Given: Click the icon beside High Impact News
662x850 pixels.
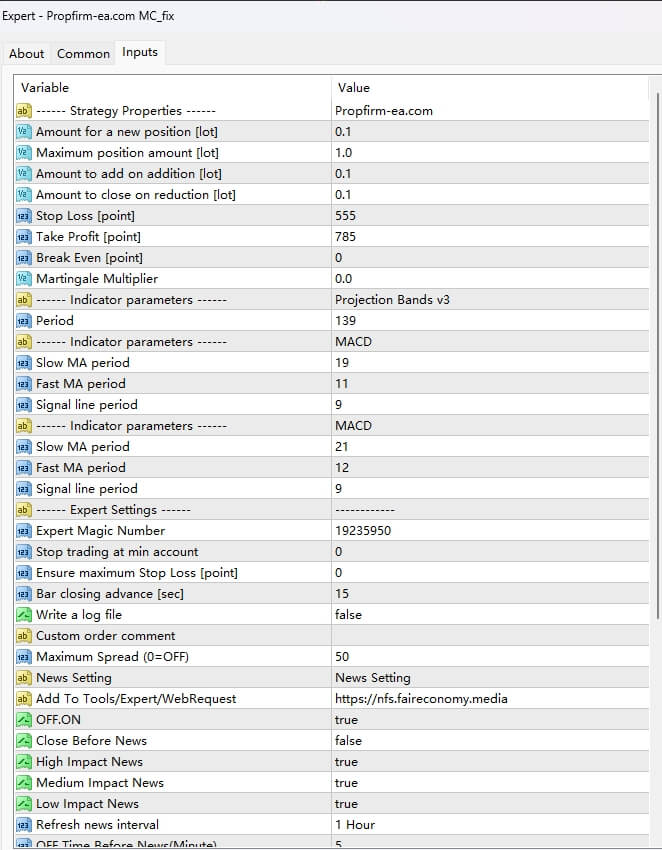Looking at the screenshot, I should coord(24,762).
